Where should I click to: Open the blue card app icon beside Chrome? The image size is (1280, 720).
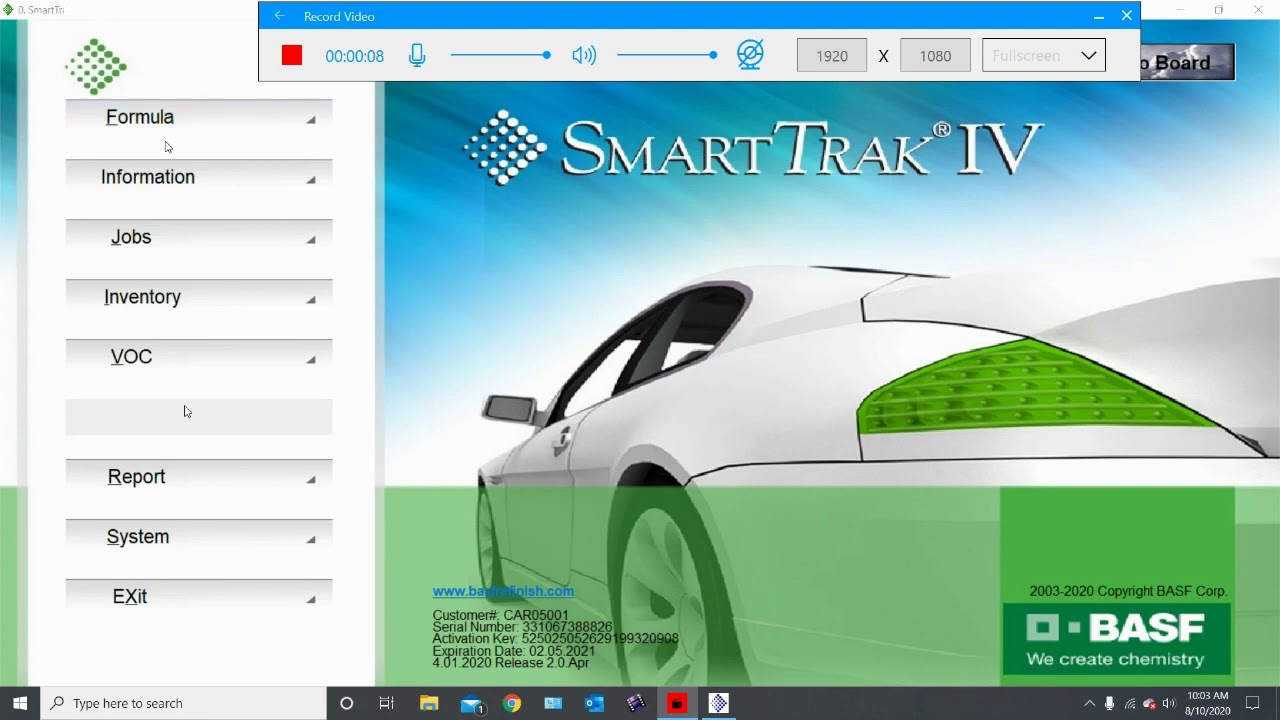point(553,703)
